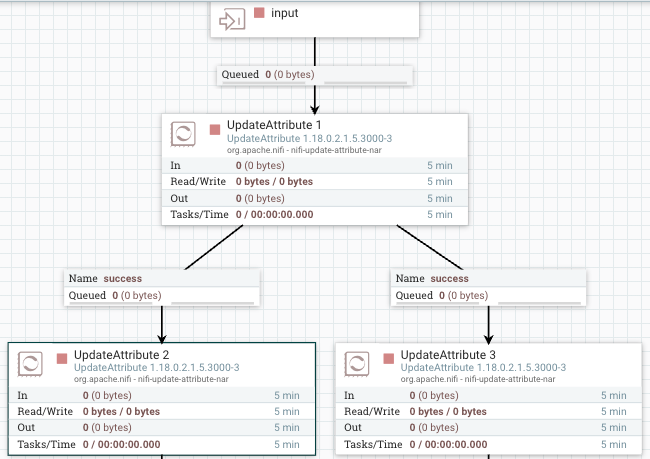Click the Out row of UpdateAttribute 2

pyautogui.click(x=162, y=427)
